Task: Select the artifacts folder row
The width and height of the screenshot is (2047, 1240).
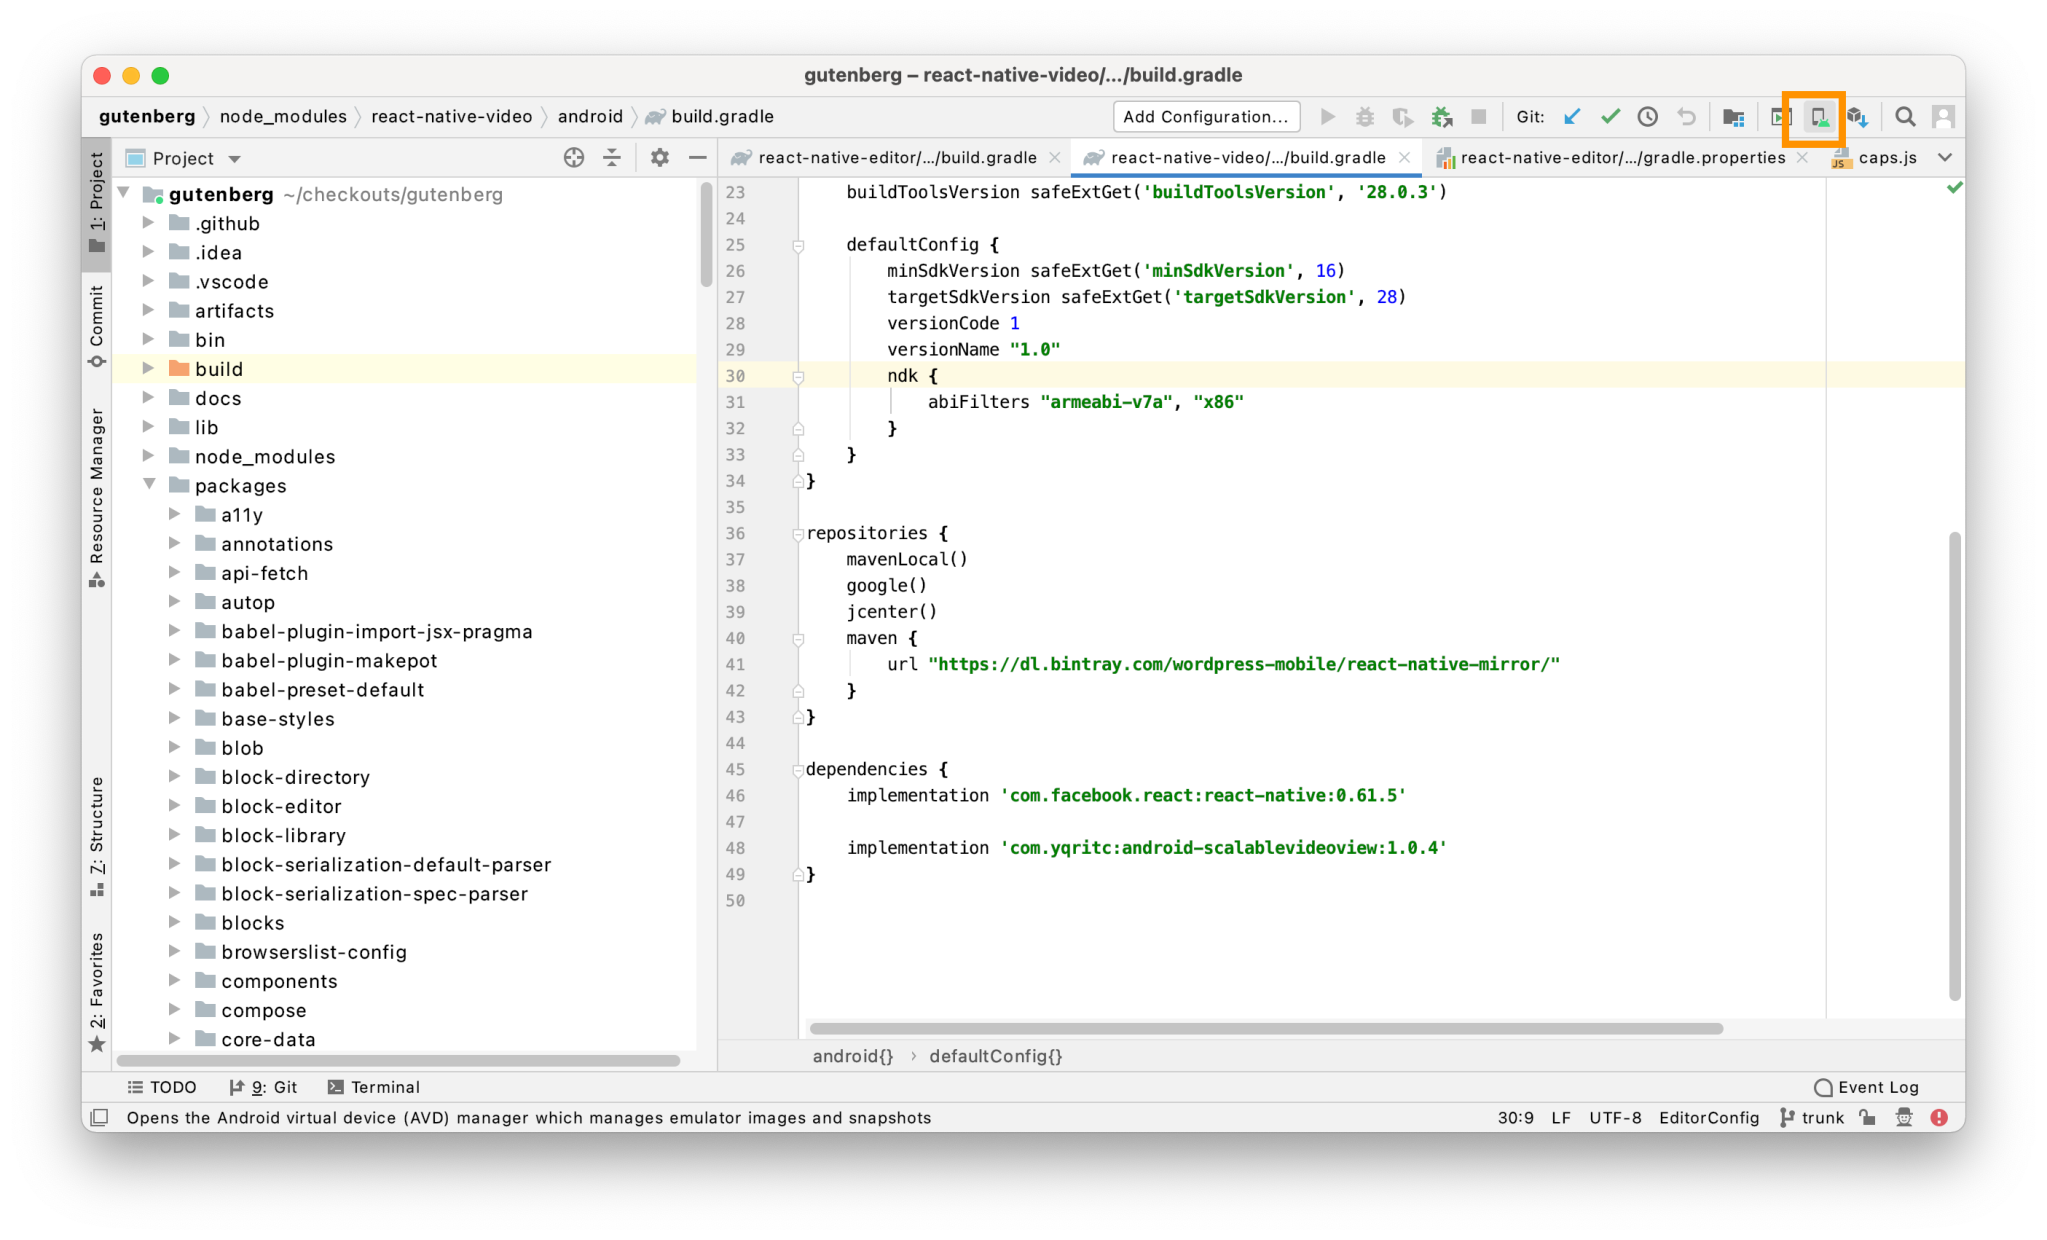Action: pos(405,310)
